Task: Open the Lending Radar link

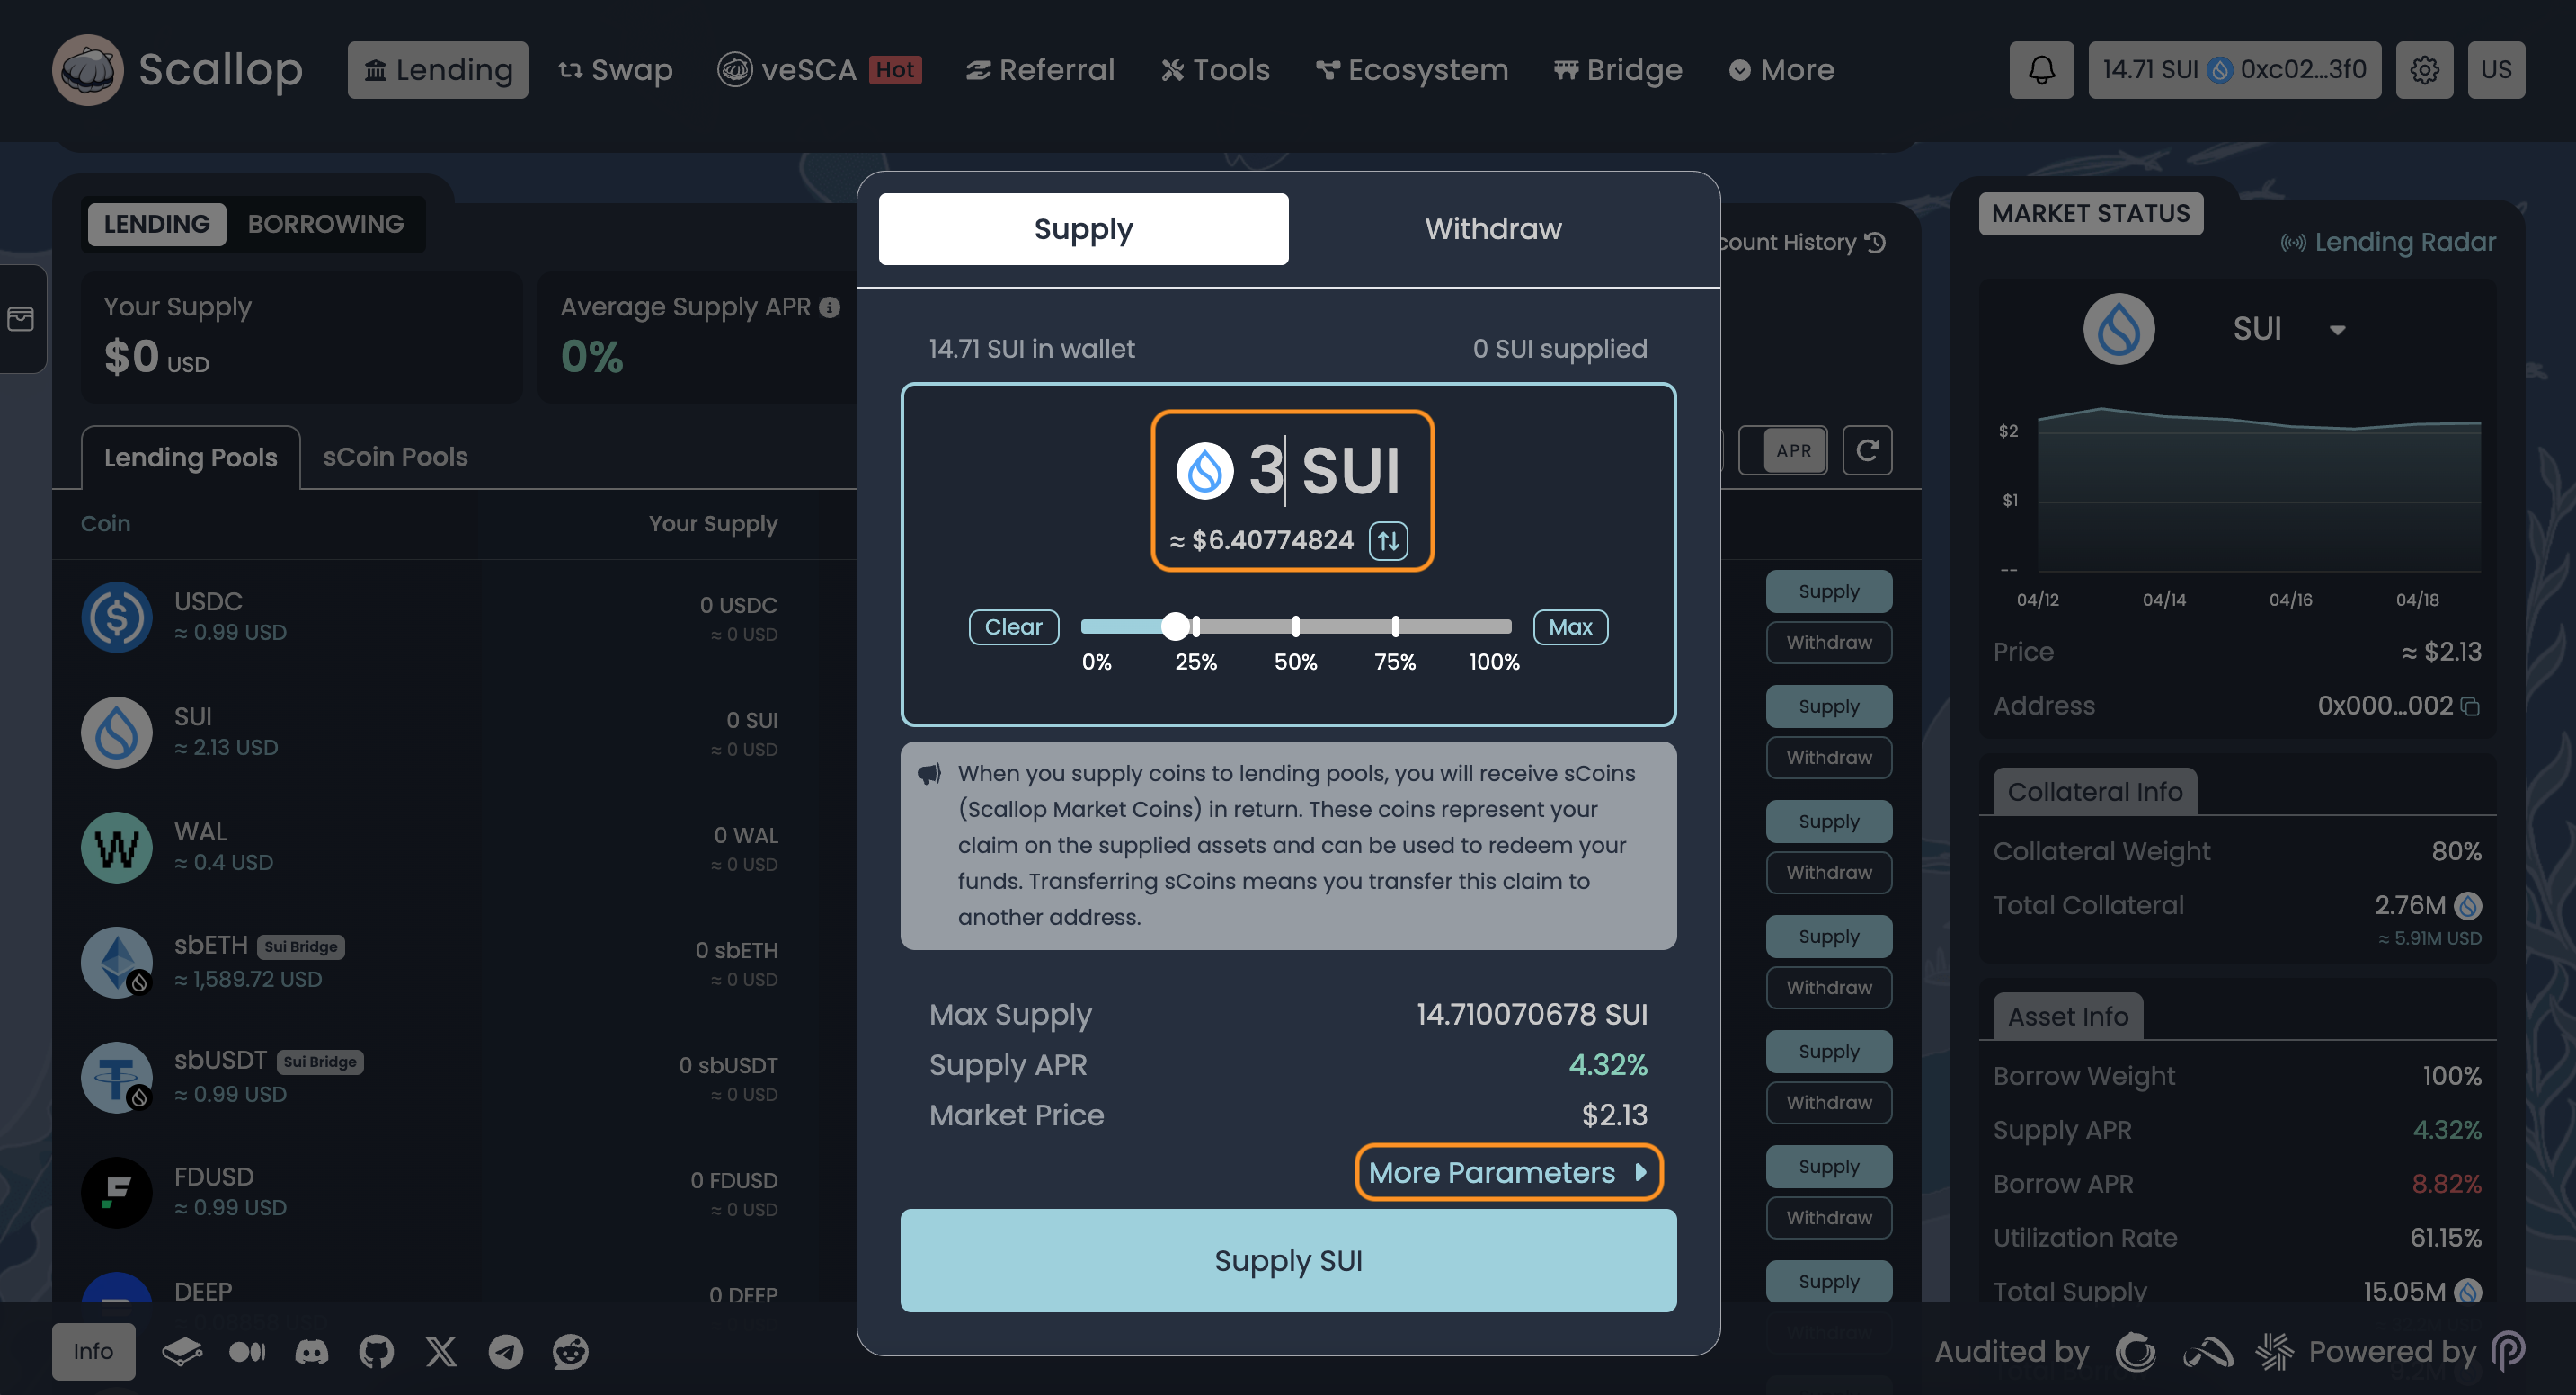Action: 2388,242
